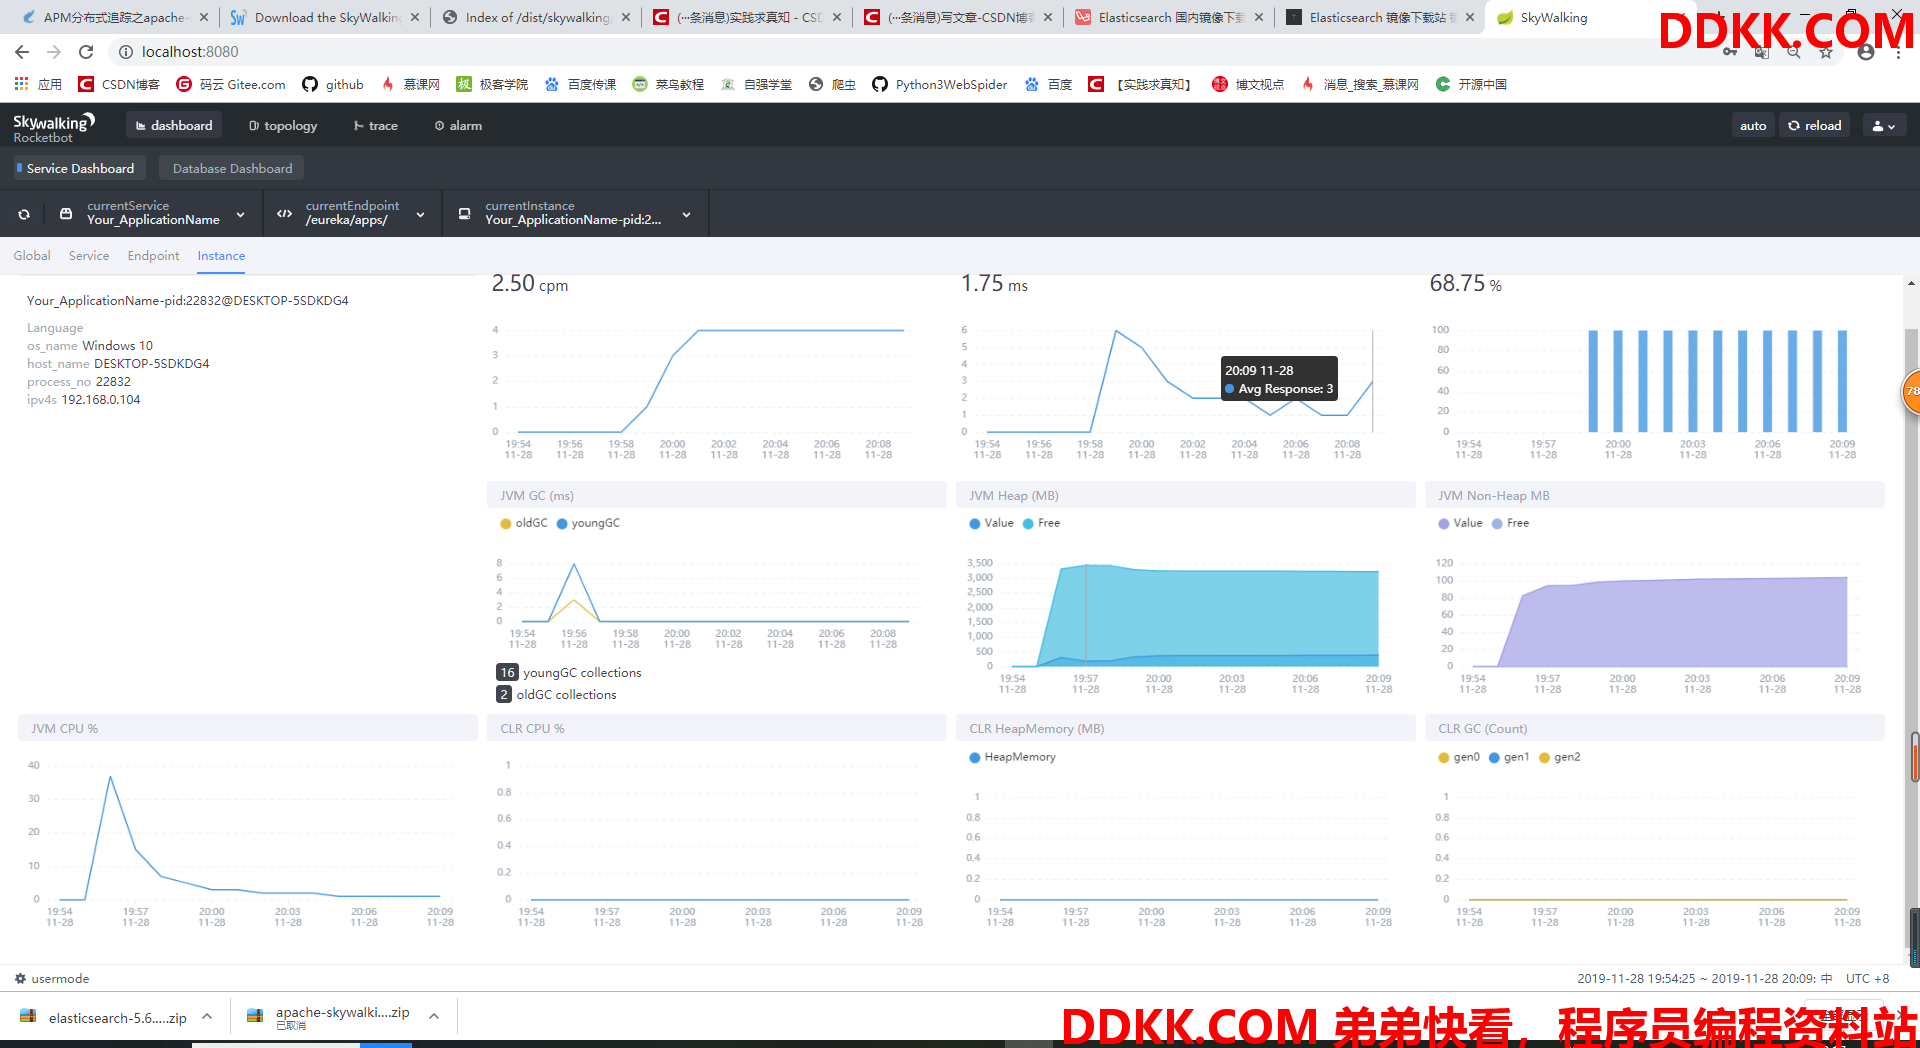This screenshot has width=1920, height=1048.
Task: Click the Skywalking Rocketbot logo
Action: pyautogui.click(x=53, y=127)
